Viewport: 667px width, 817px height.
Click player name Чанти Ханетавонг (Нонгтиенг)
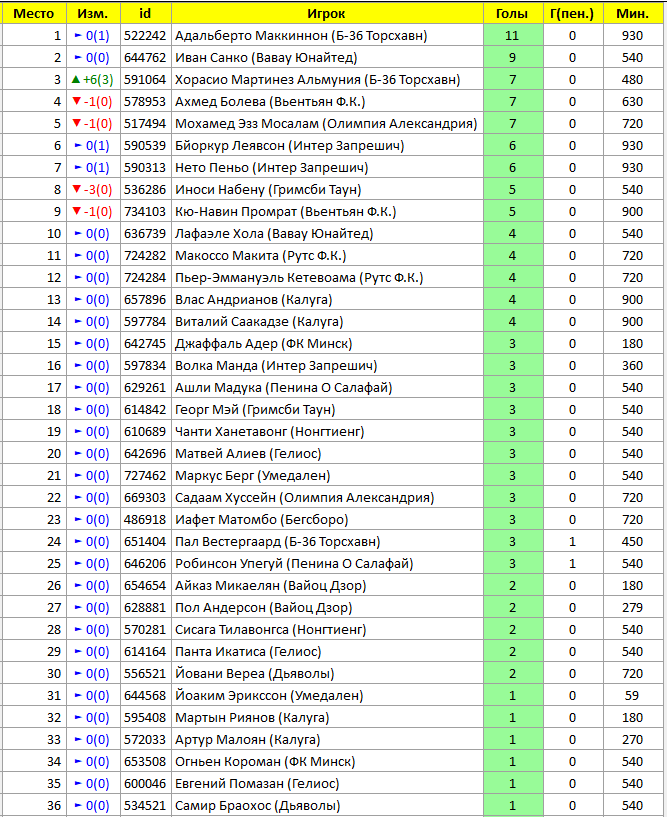(x=269, y=432)
